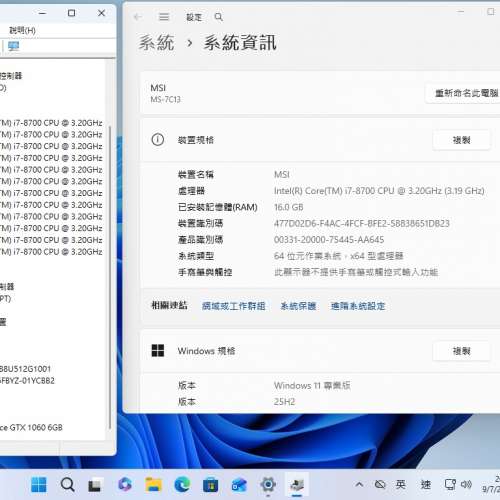Go back in the Settings window
The image size is (500, 500).
tap(138, 17)
